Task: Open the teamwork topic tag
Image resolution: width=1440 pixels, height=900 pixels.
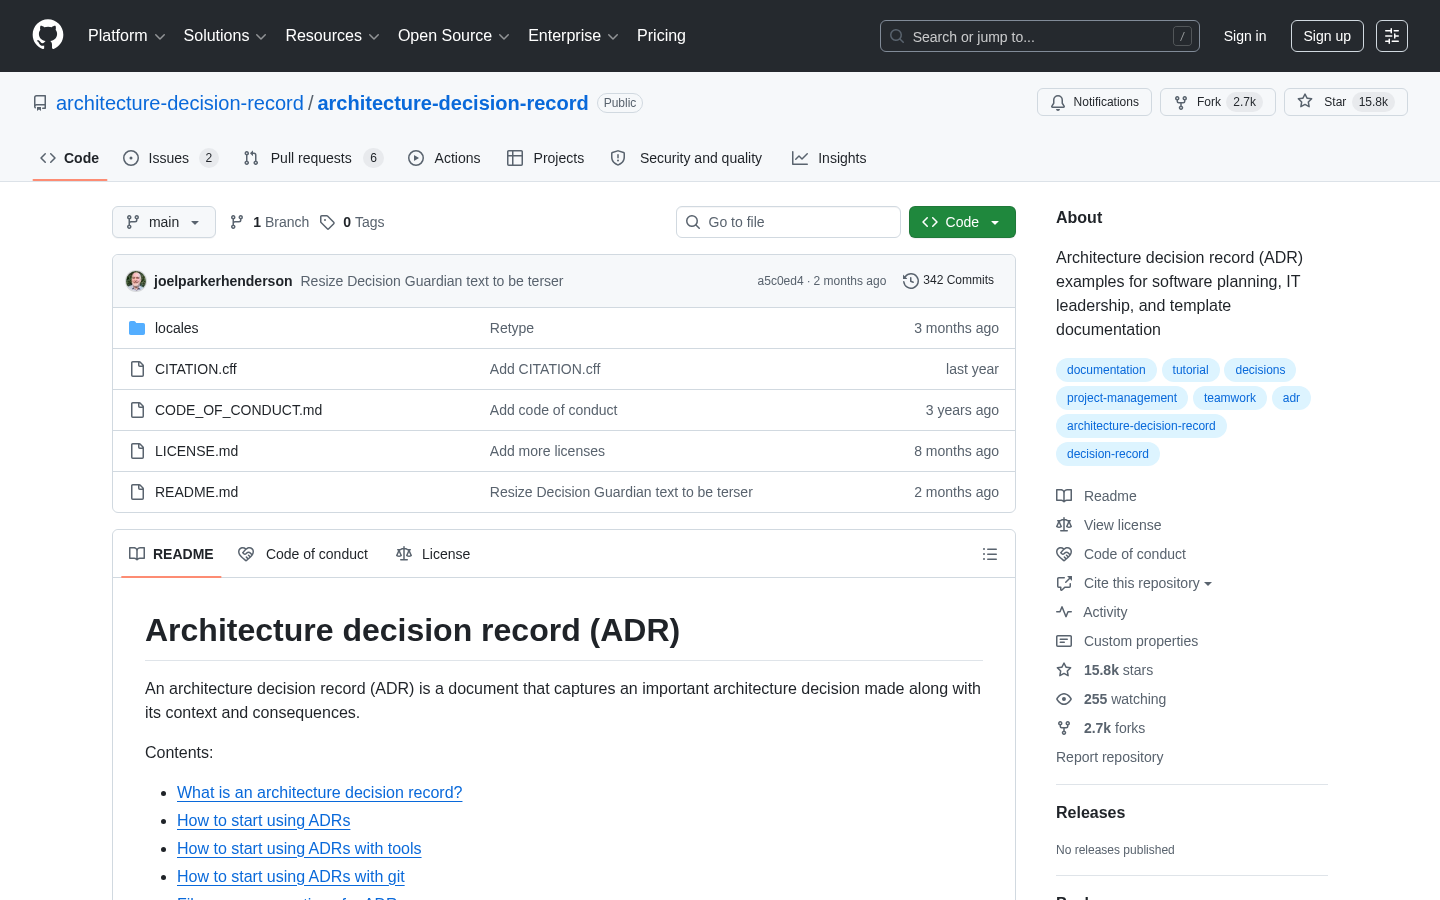Action: pos(1230,398)
